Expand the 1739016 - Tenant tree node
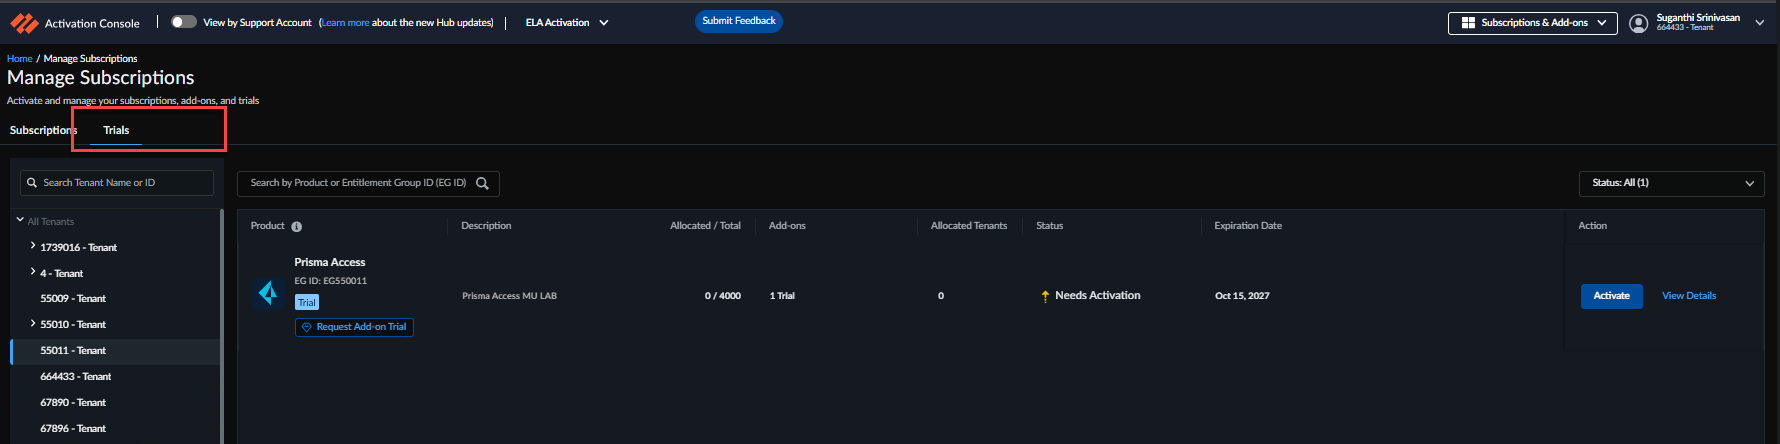Viewport: 1780px width, 444px height. click(x=33, y=246)
